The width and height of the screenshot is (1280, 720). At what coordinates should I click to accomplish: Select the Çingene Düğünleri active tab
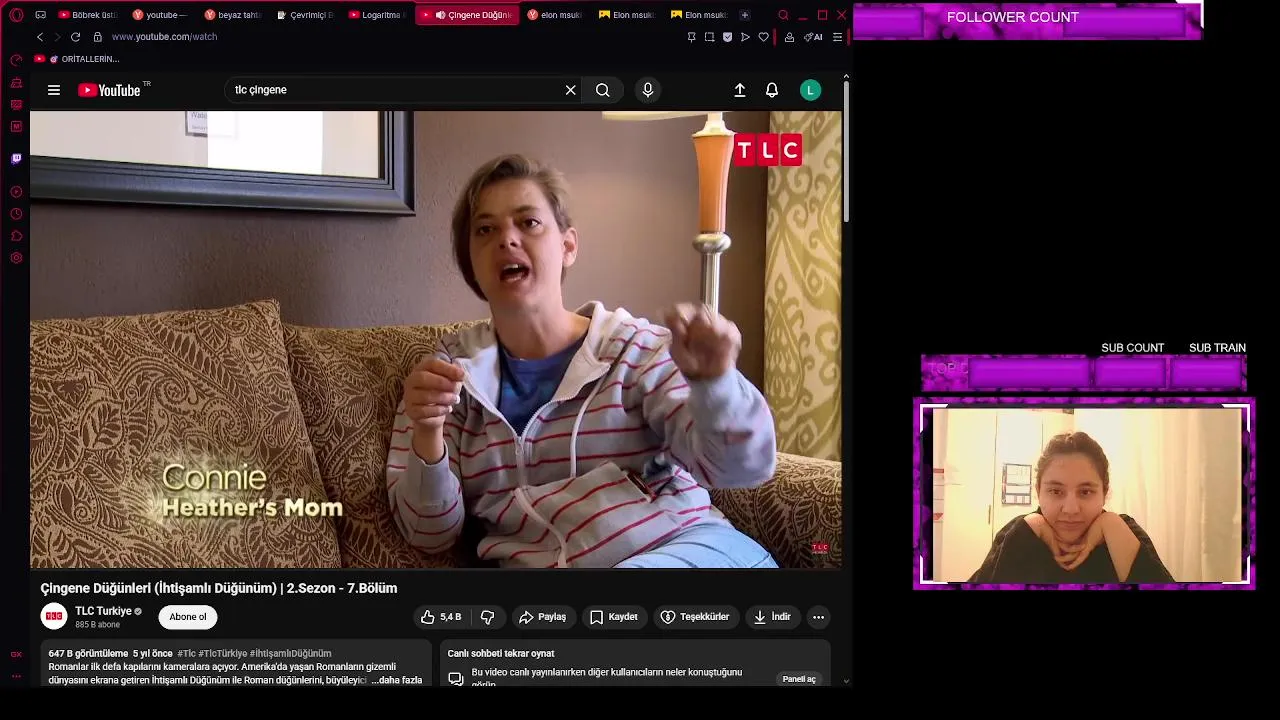pos(467,15)
